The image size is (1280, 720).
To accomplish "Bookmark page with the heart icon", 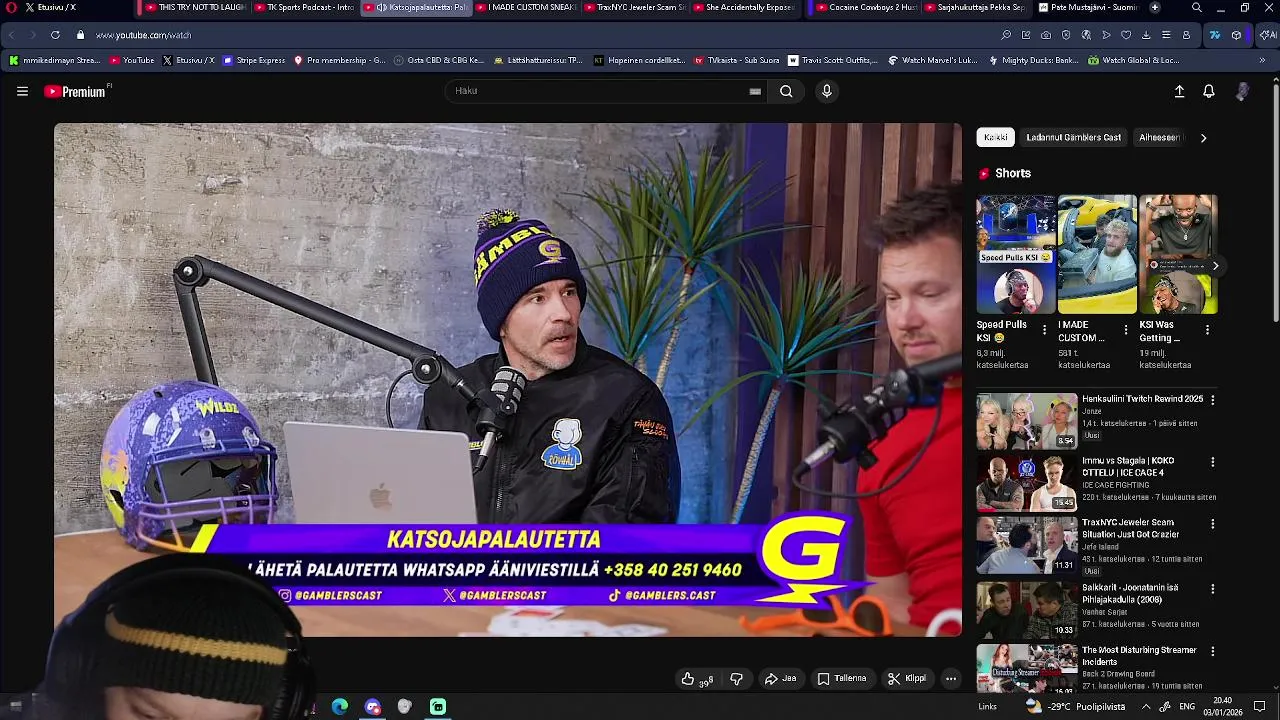I will [x=1126, y=35].
